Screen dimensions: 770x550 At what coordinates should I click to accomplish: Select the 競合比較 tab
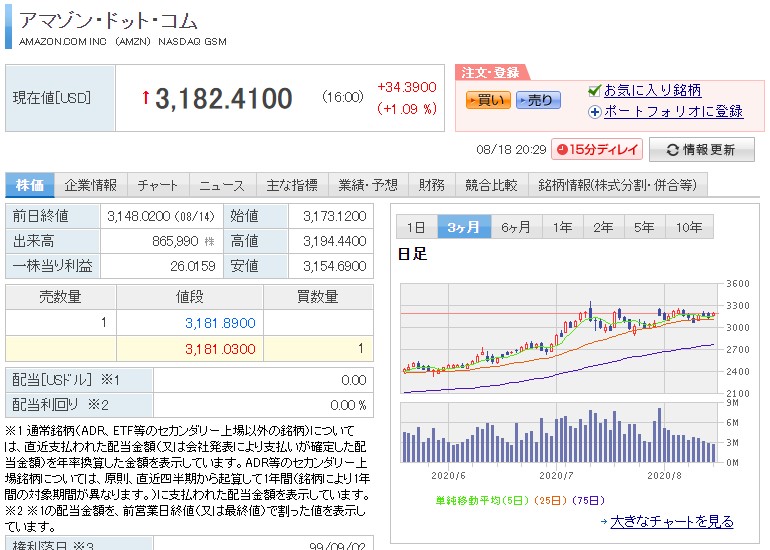492,185
